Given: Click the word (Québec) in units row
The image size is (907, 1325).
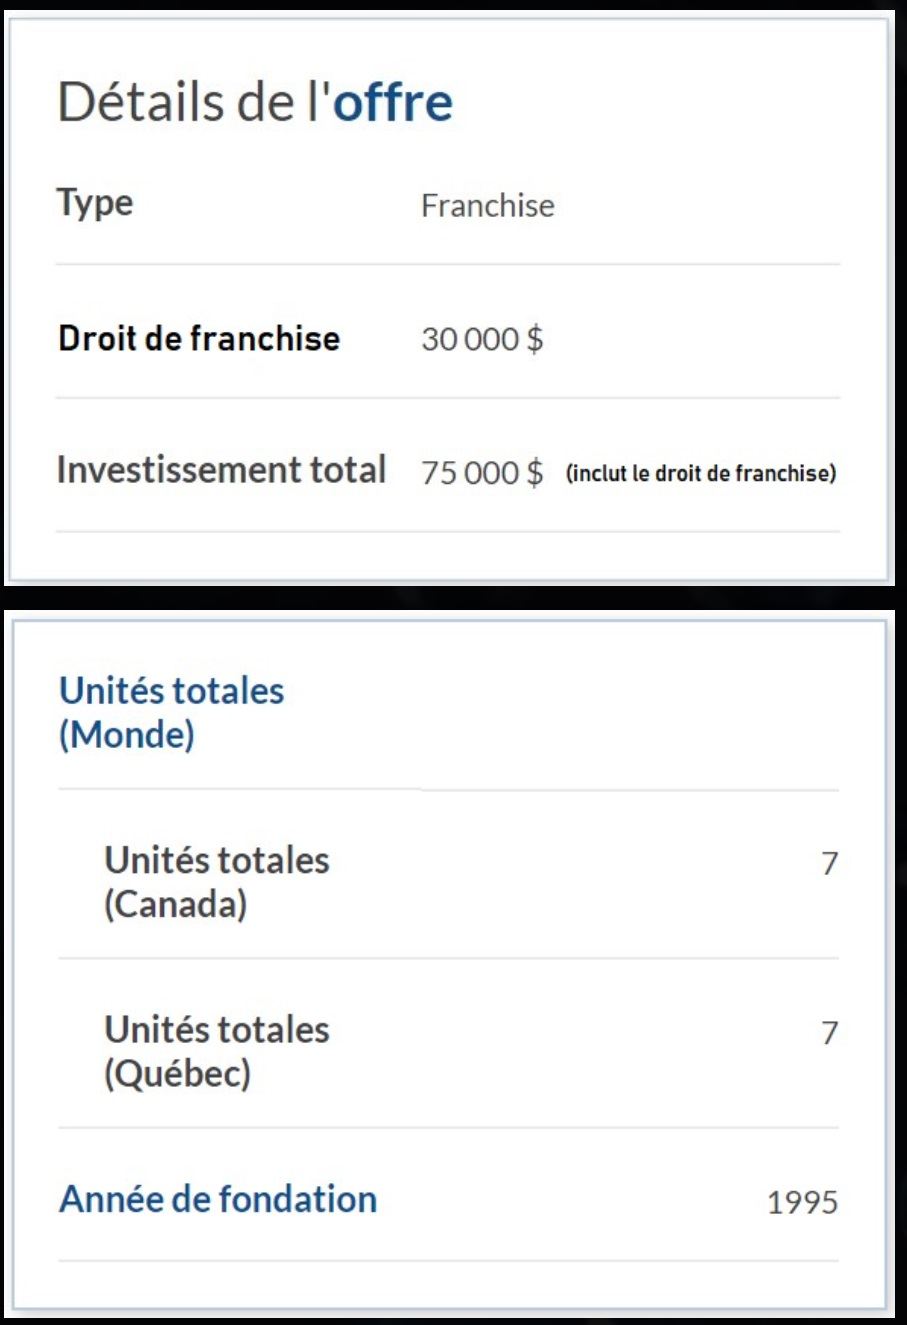Looking at the screenshot, I should [178, 1074].
